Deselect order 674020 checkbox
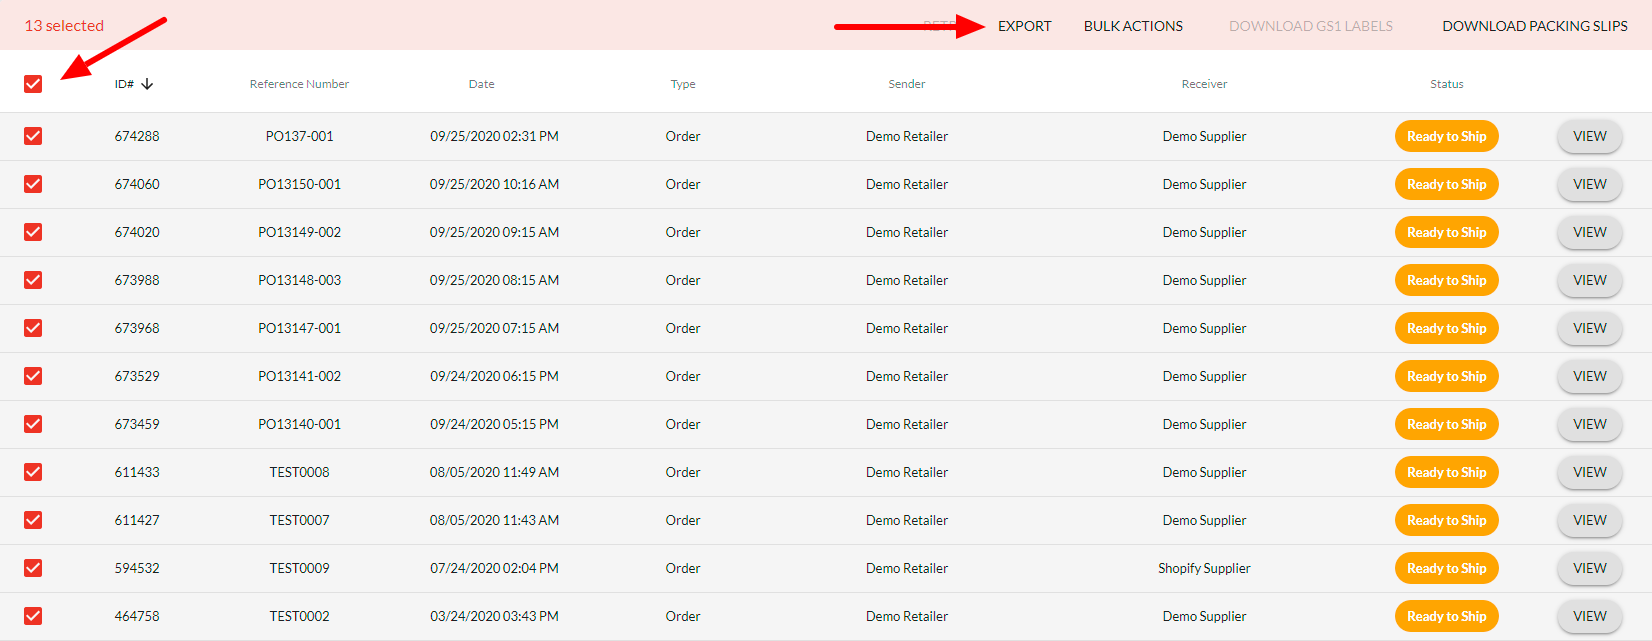The image size is (1652, 641). click(x=33, y=232)
